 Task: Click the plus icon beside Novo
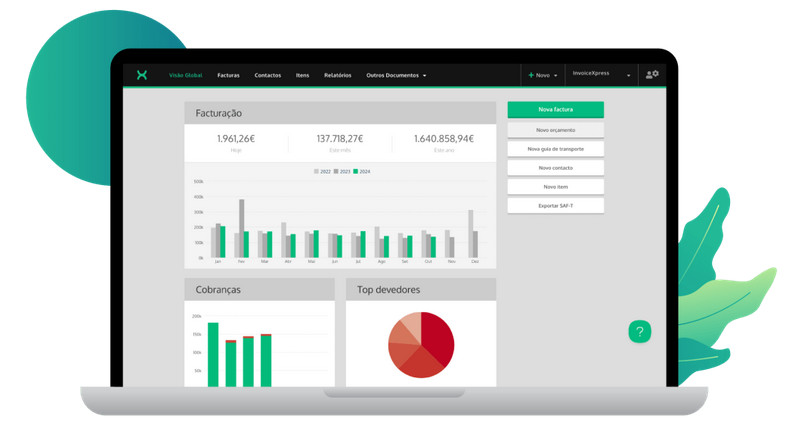531,75
